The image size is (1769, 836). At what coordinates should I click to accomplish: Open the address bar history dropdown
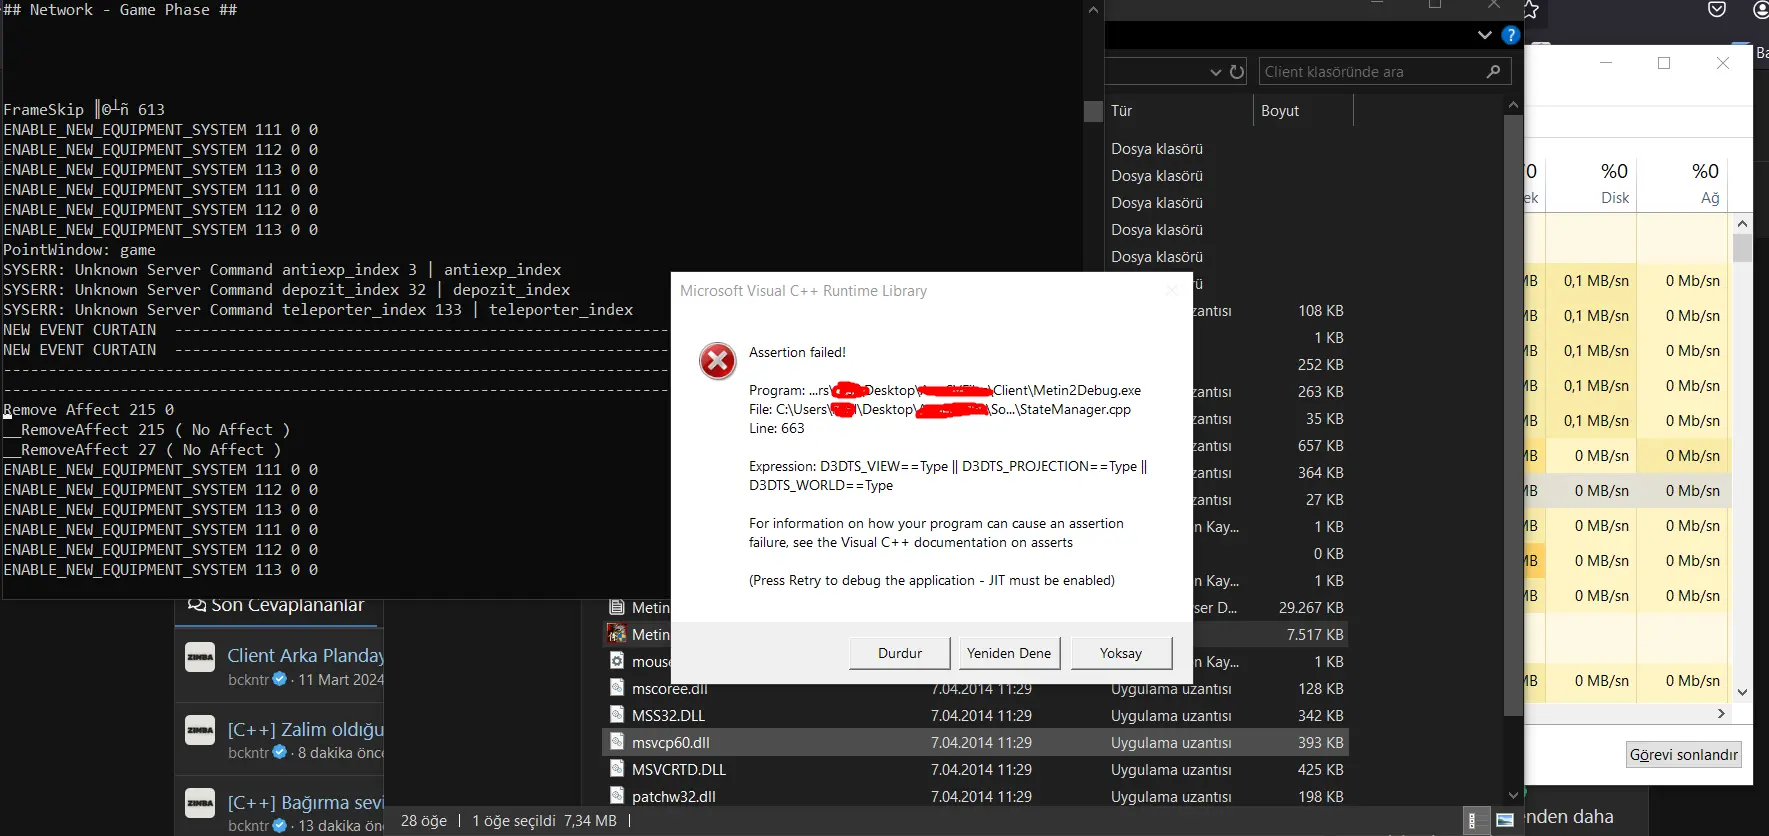[1215, 72]
